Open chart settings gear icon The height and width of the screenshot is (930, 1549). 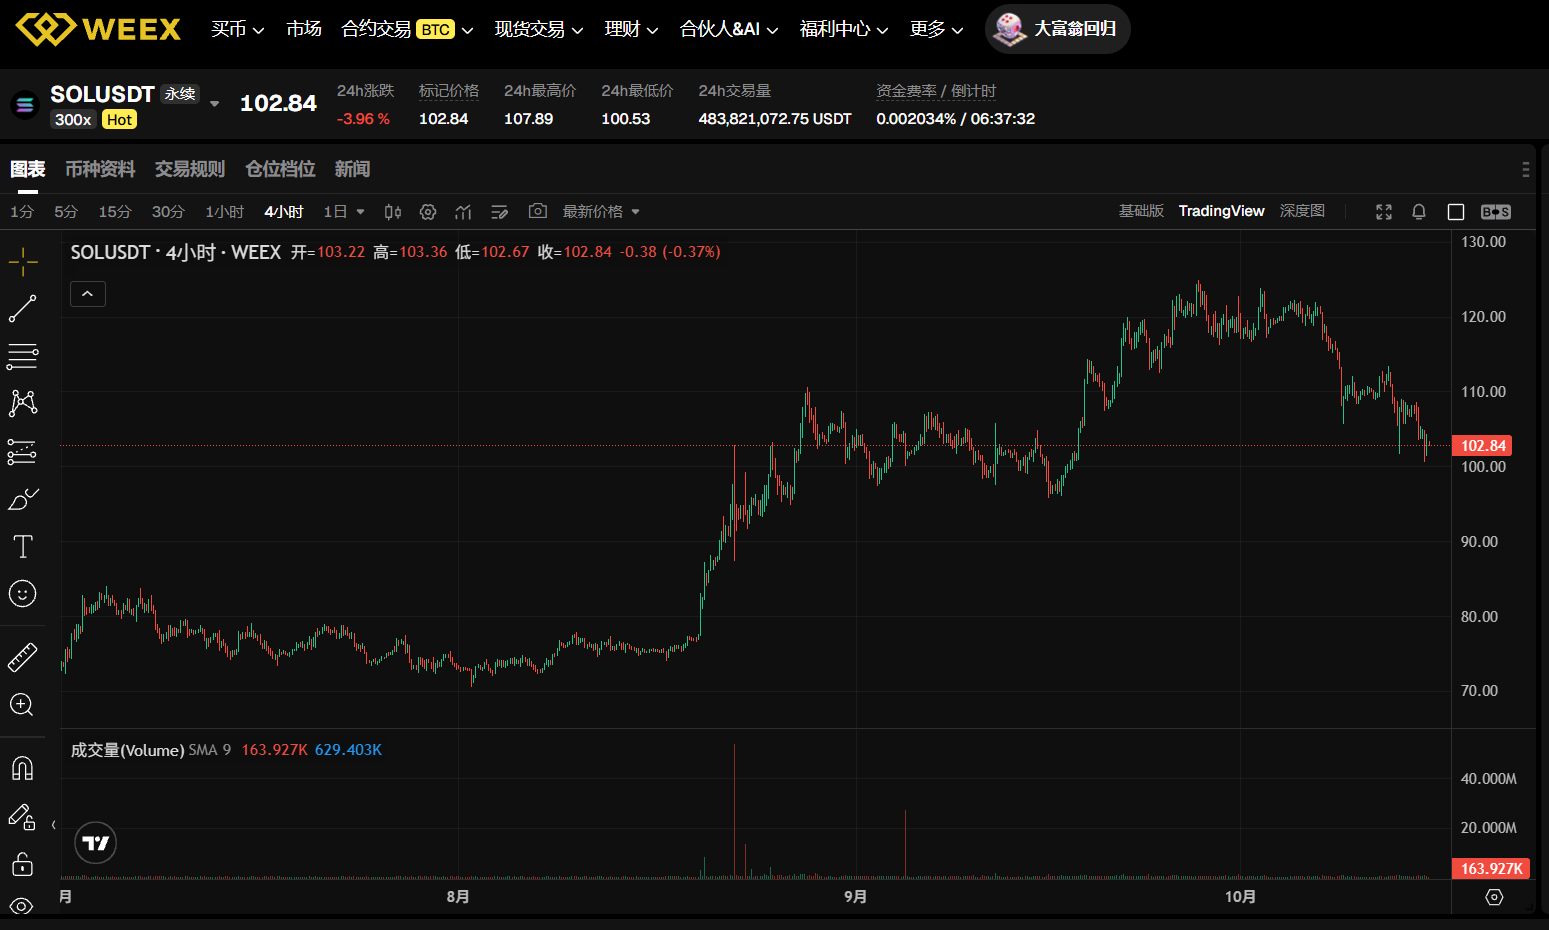[x=428, y=212]
